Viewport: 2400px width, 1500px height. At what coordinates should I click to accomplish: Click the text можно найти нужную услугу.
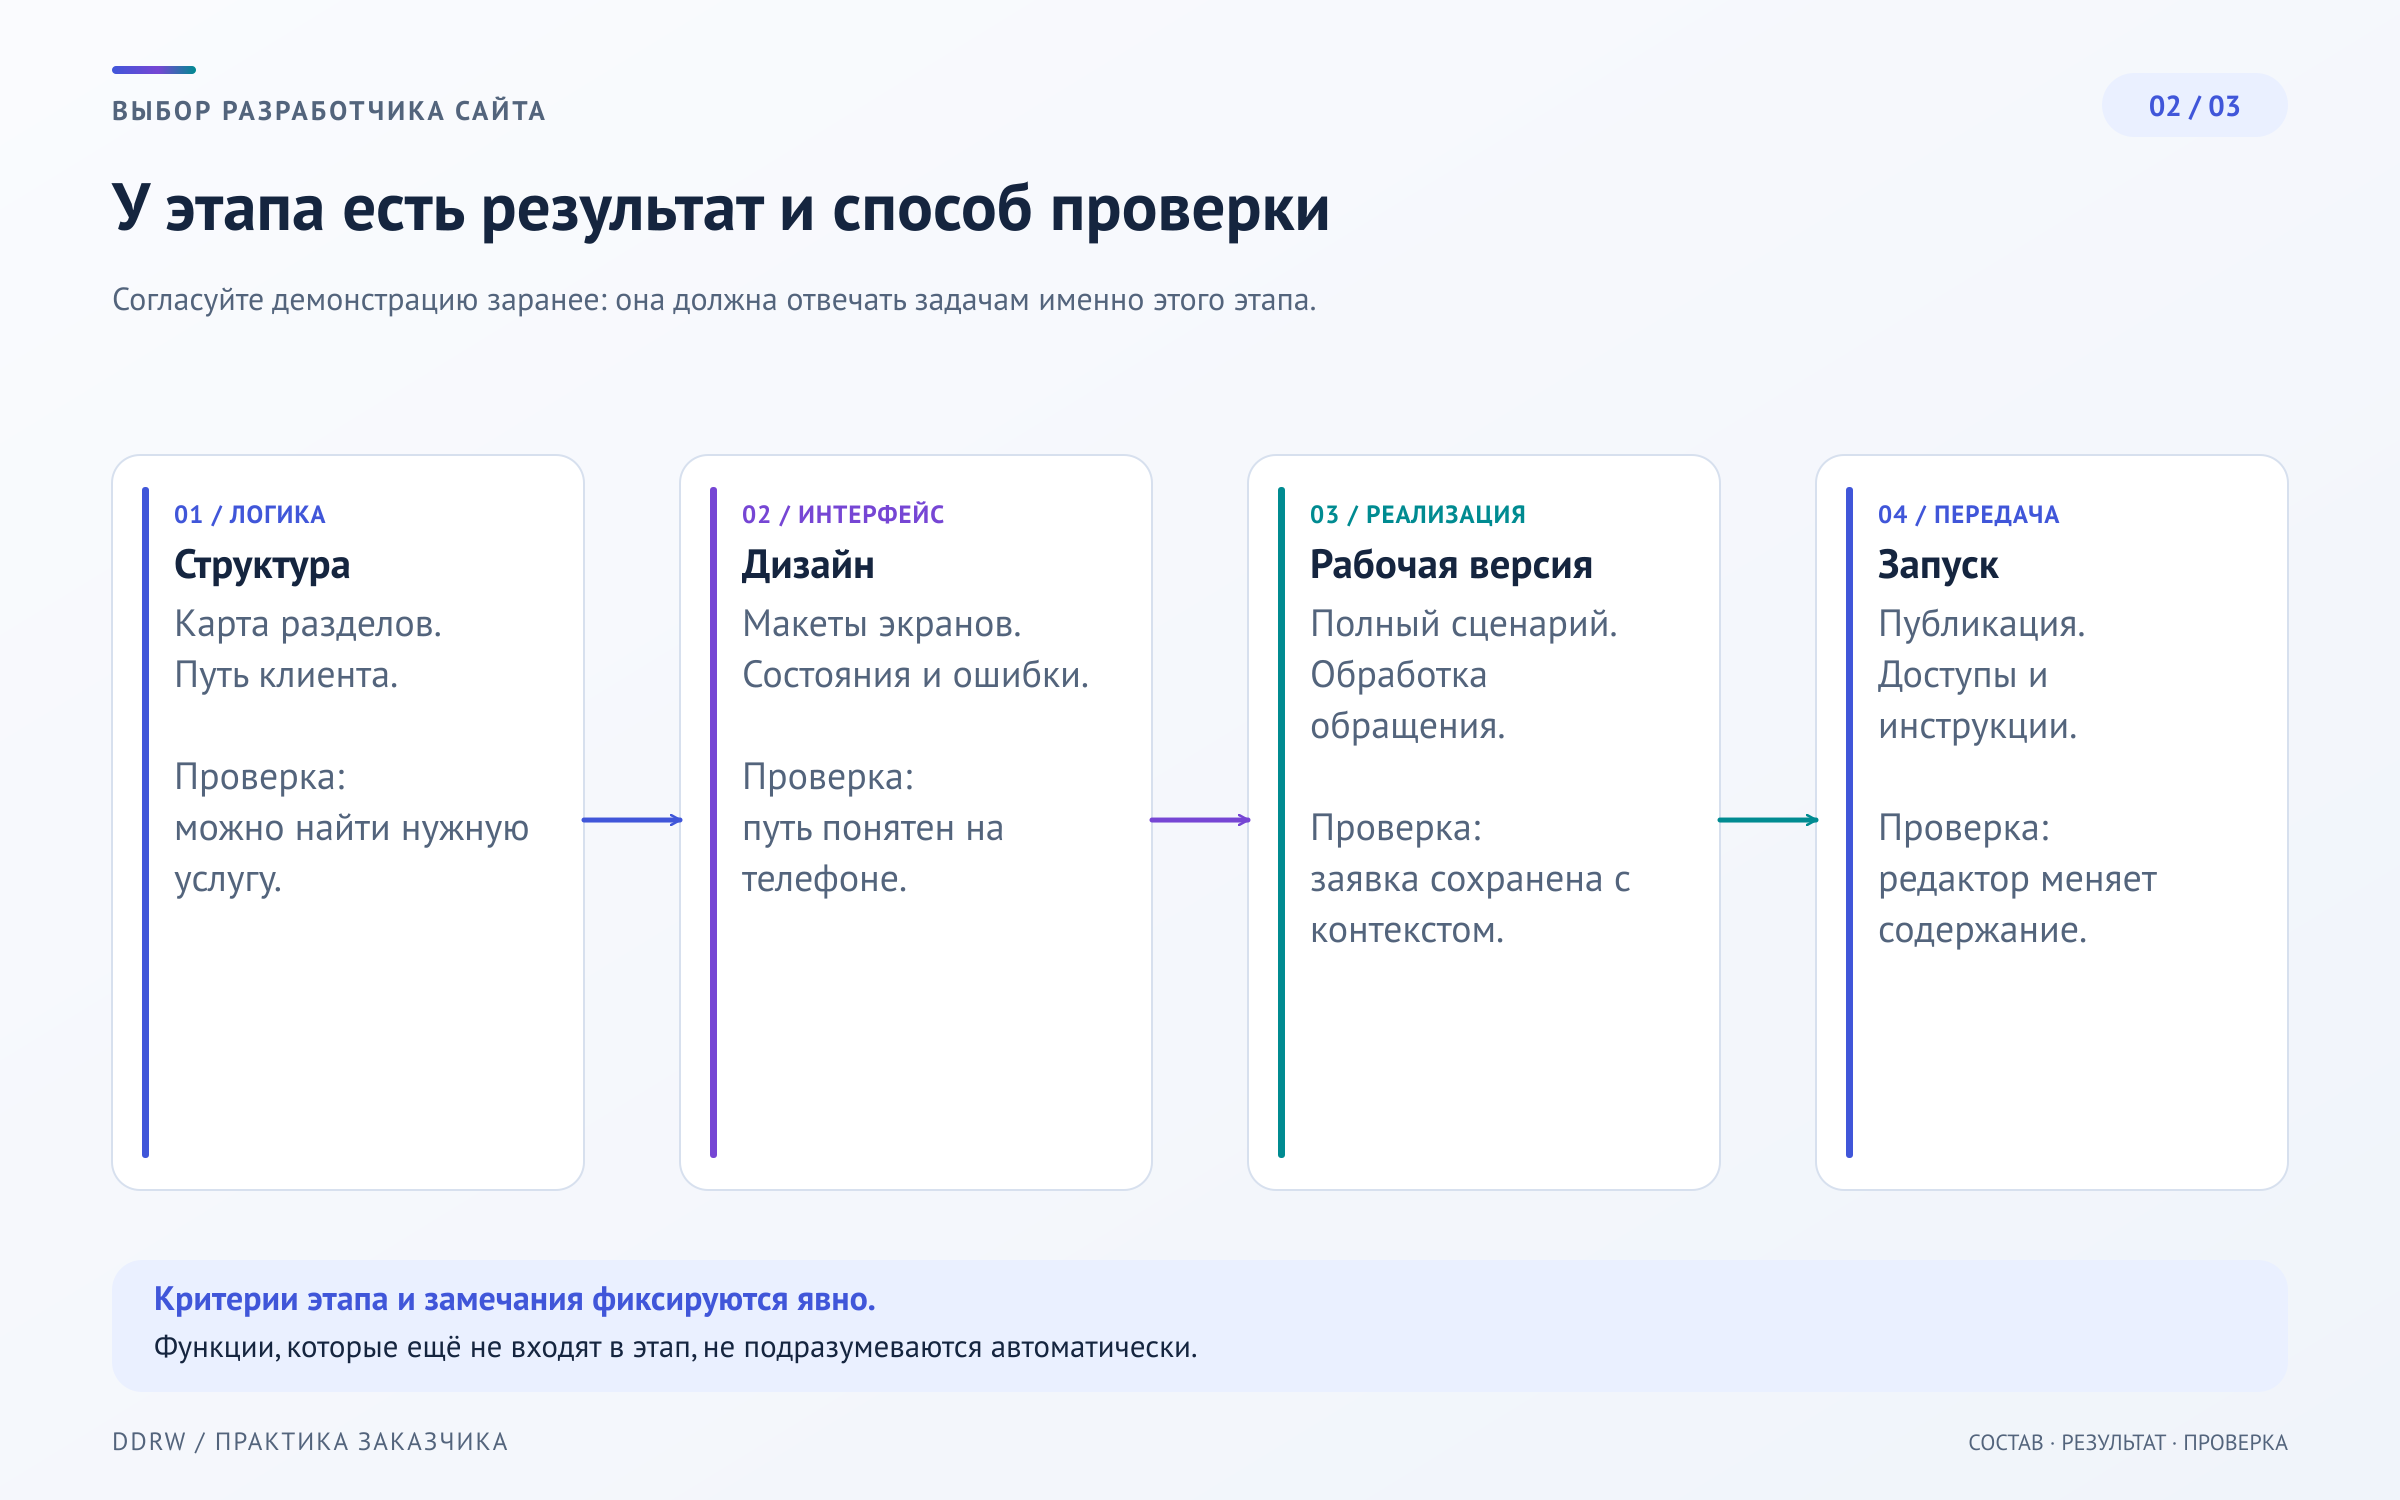[352, 853]
